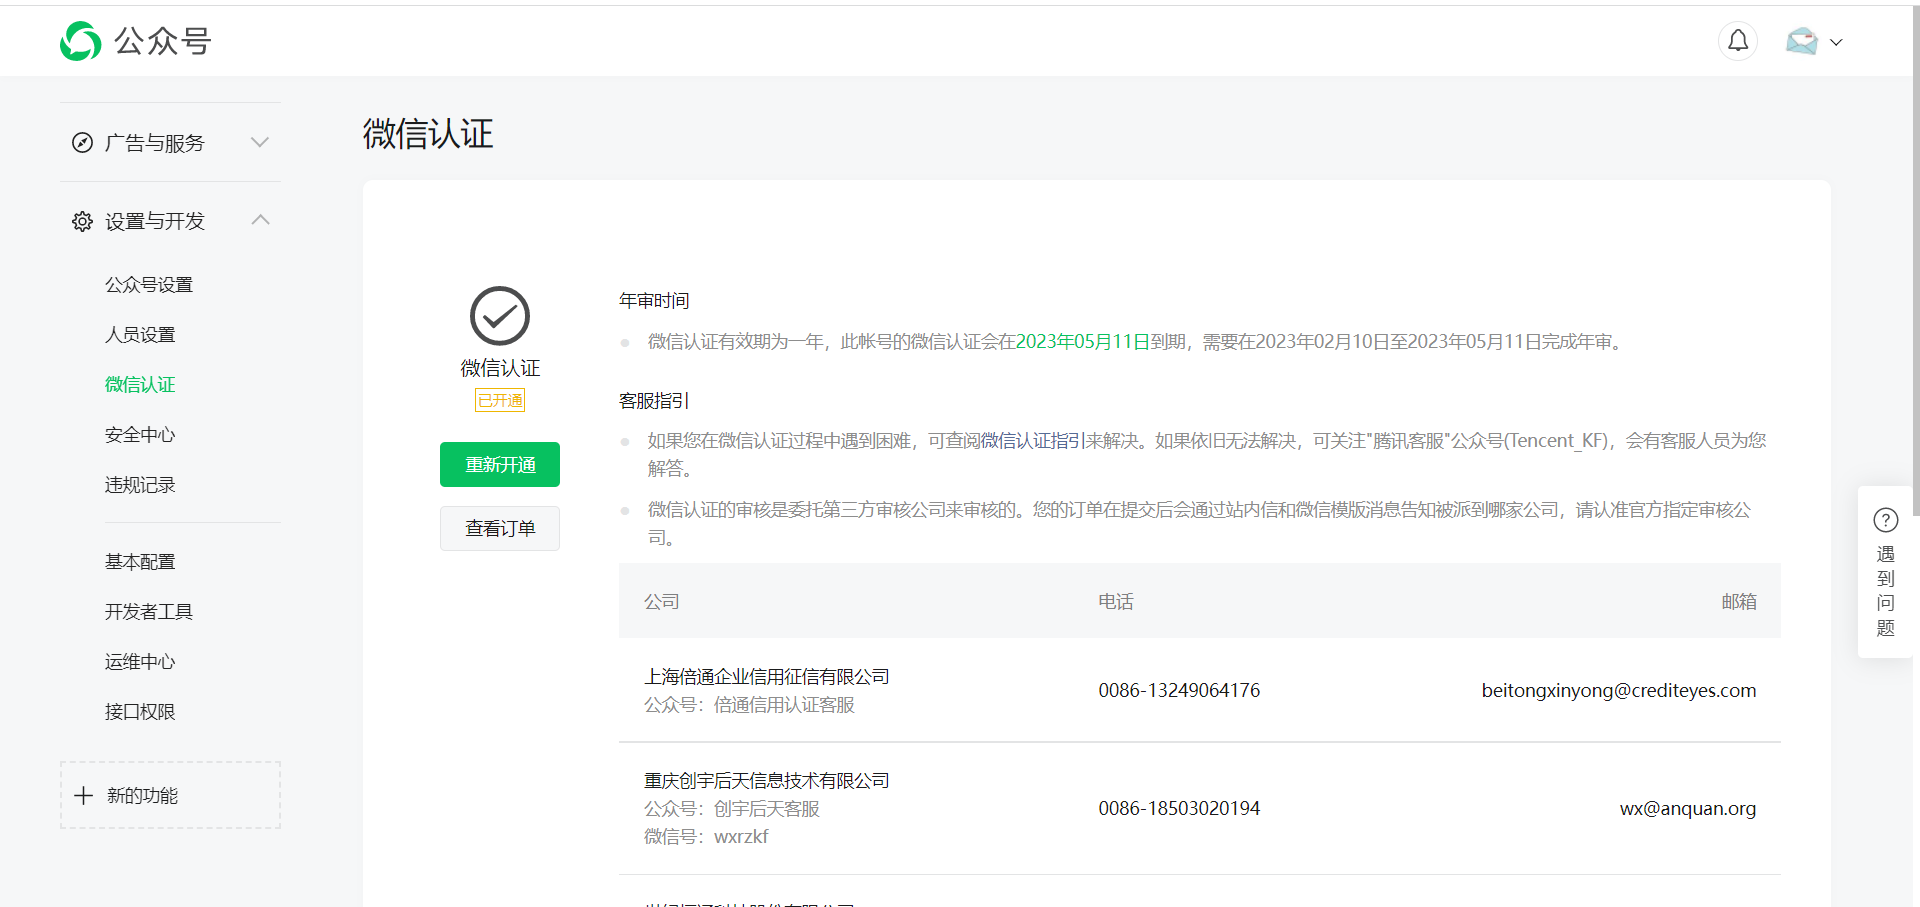Expand the 广告与服务 section chevron
This screenshot has width=1920, height=907.
click(x=260, y=142)
